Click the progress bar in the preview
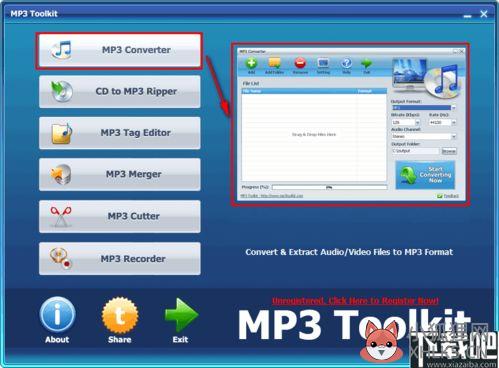499x368 pixels. coord(330,187)
